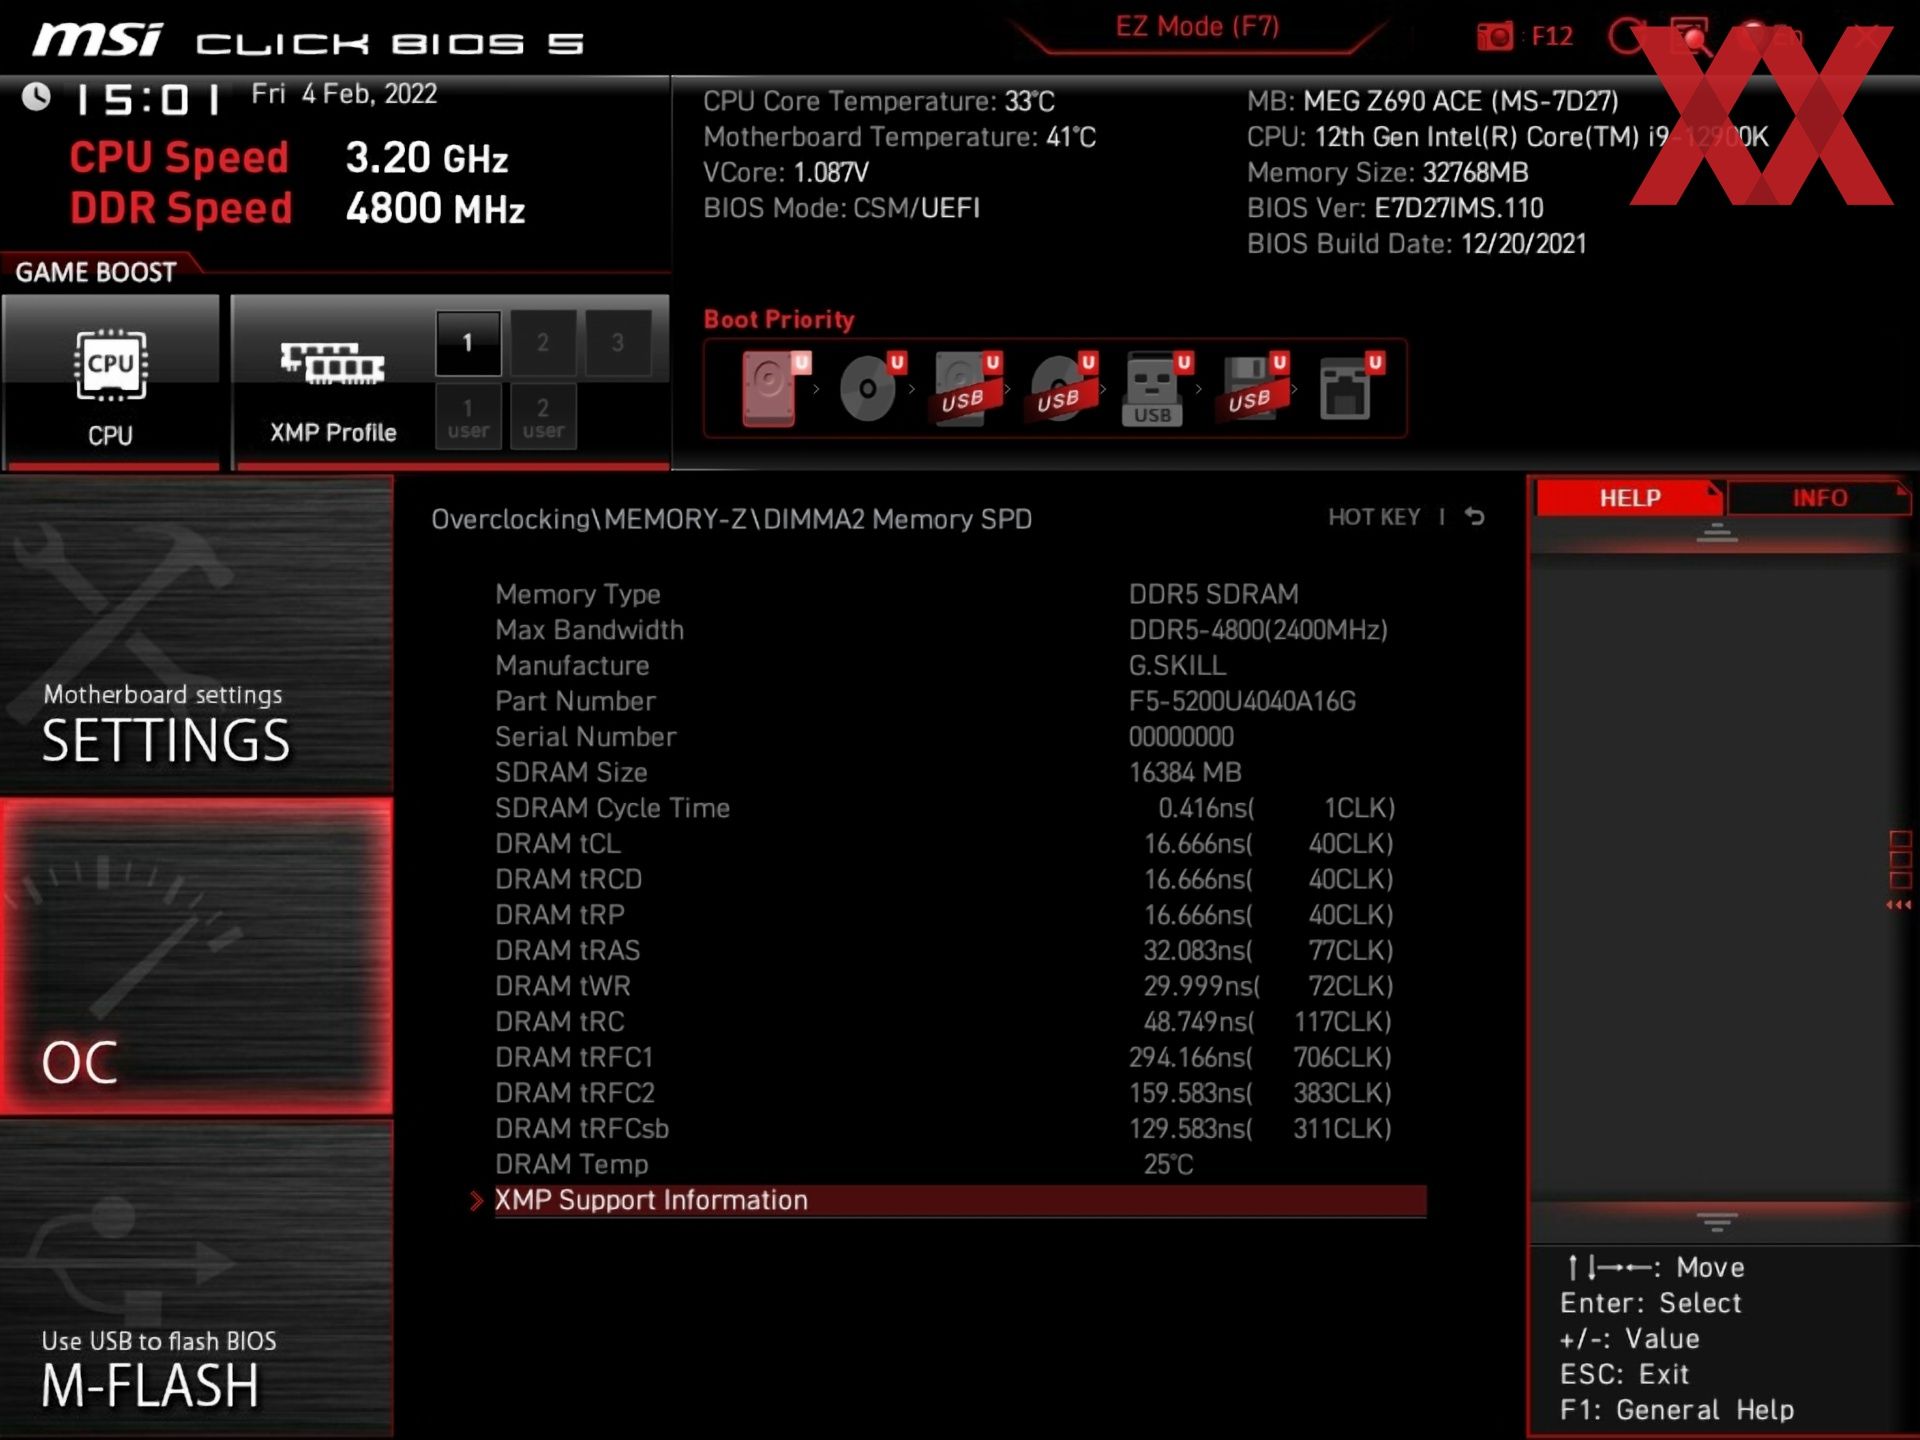The width and height of the screenshot is (1920, 1440).
Task: Select XMP user profile 1
Action: click(x=468, y=417)
